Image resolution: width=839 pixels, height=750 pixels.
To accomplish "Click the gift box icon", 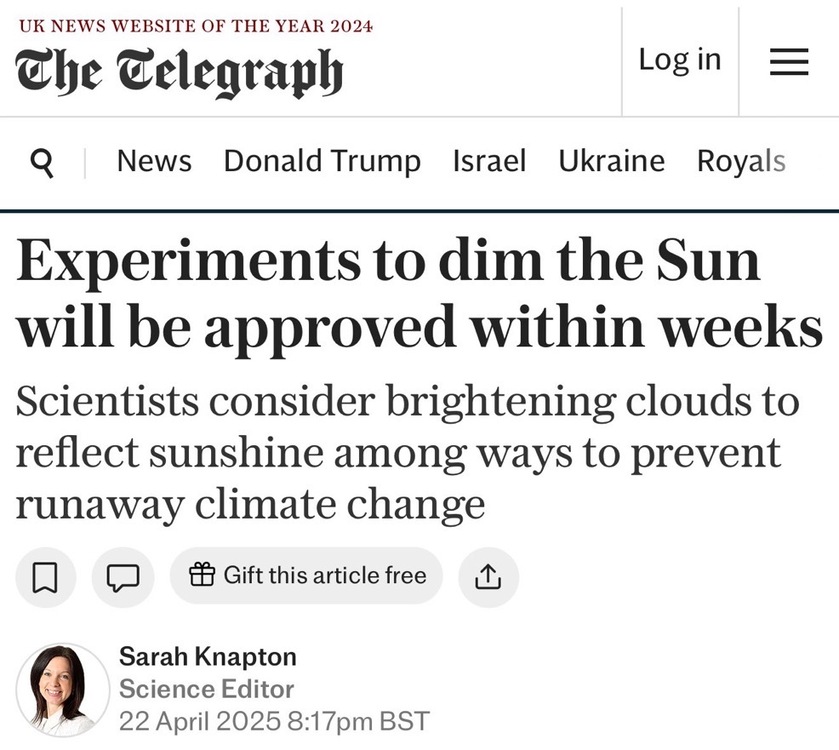I will [202, 575].
